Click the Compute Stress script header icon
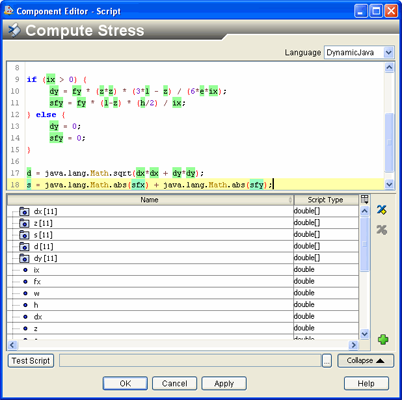 [x=14, y=30]
